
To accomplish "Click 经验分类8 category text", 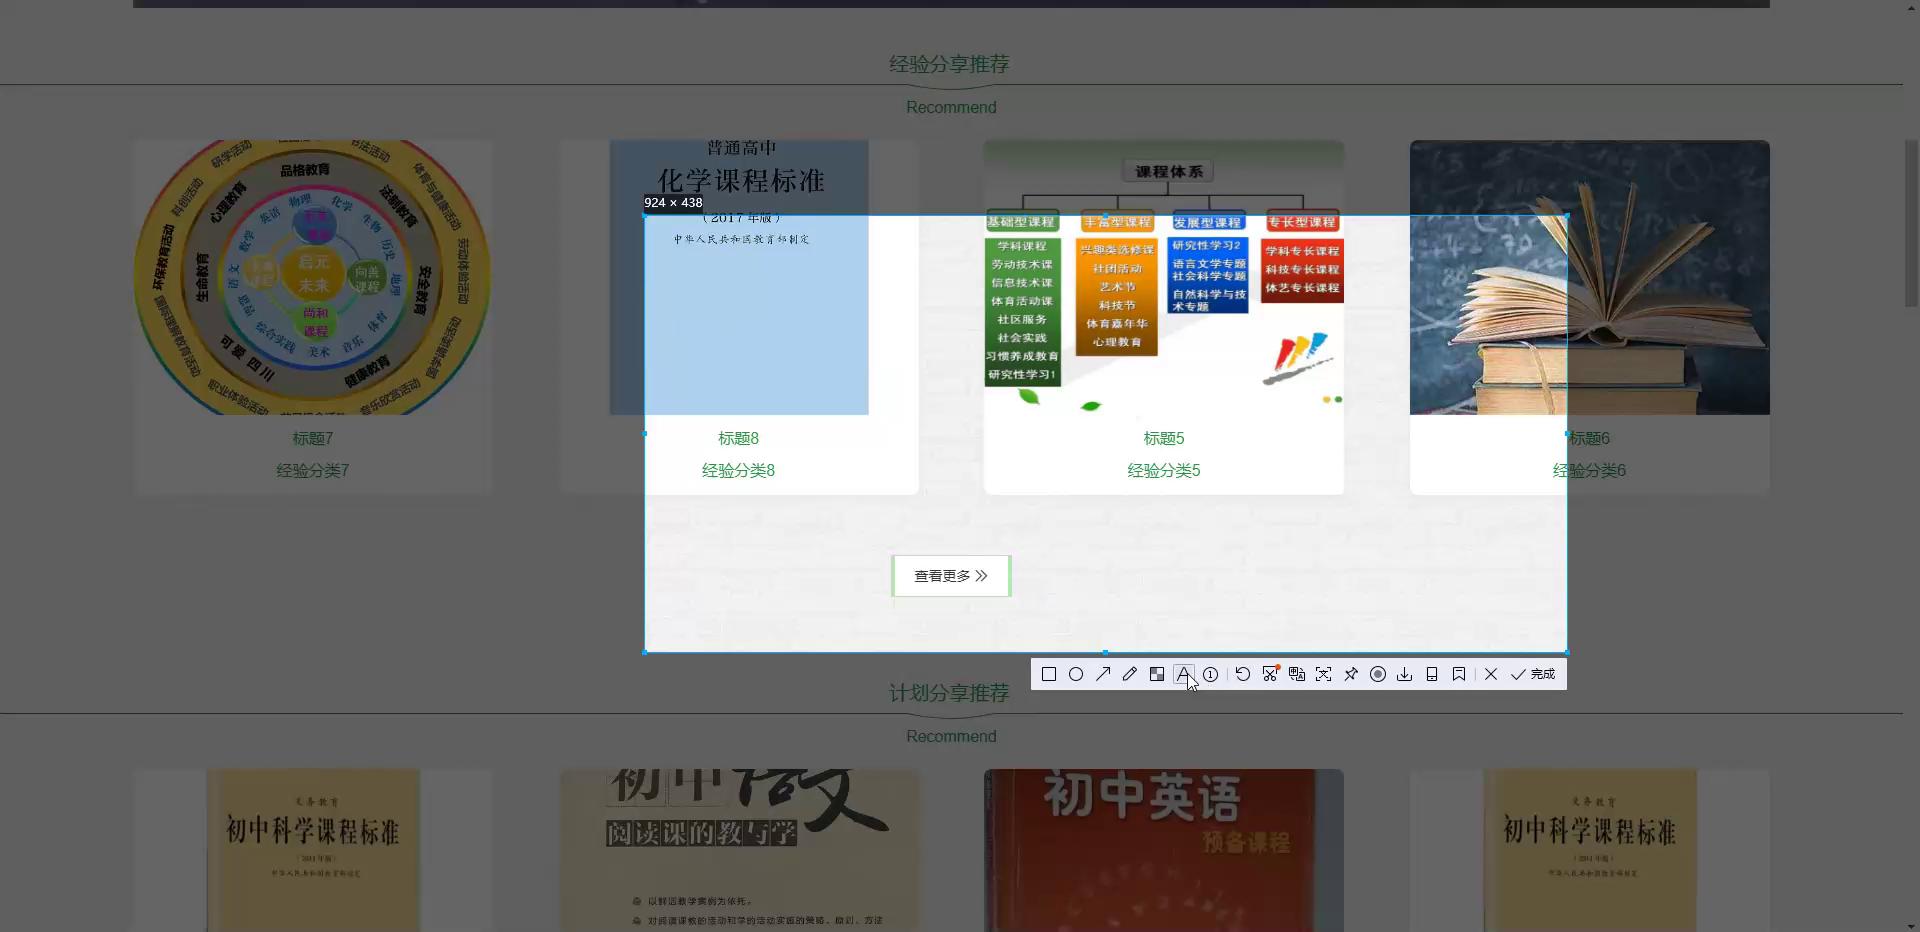I will 738,470.
